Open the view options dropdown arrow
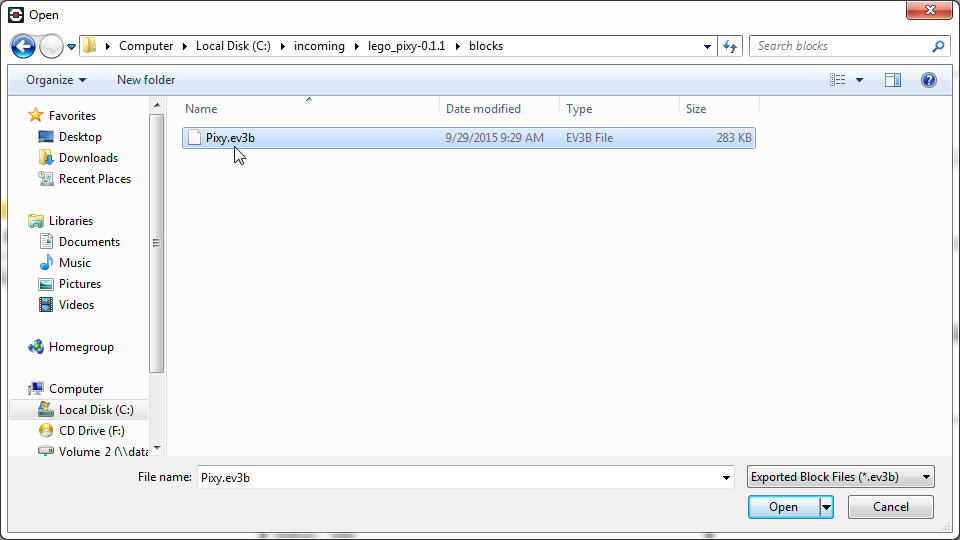 pos(860,80)
